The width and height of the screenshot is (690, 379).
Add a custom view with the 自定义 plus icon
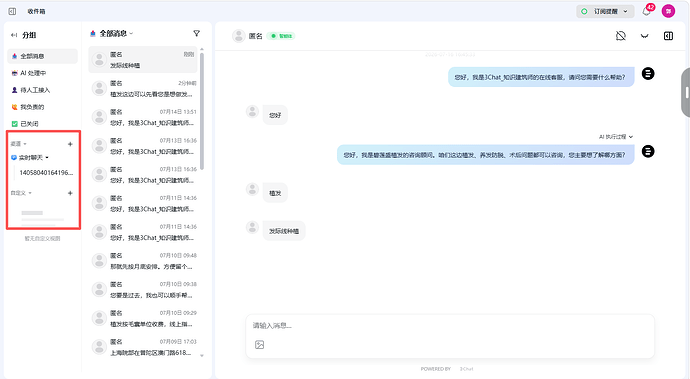(x=70, y=193)
